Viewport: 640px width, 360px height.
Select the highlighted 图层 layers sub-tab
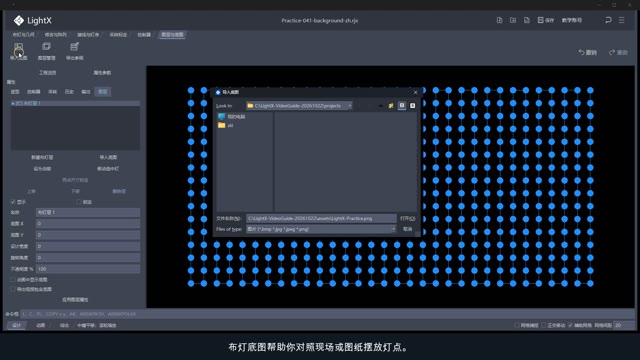point(102,92)
